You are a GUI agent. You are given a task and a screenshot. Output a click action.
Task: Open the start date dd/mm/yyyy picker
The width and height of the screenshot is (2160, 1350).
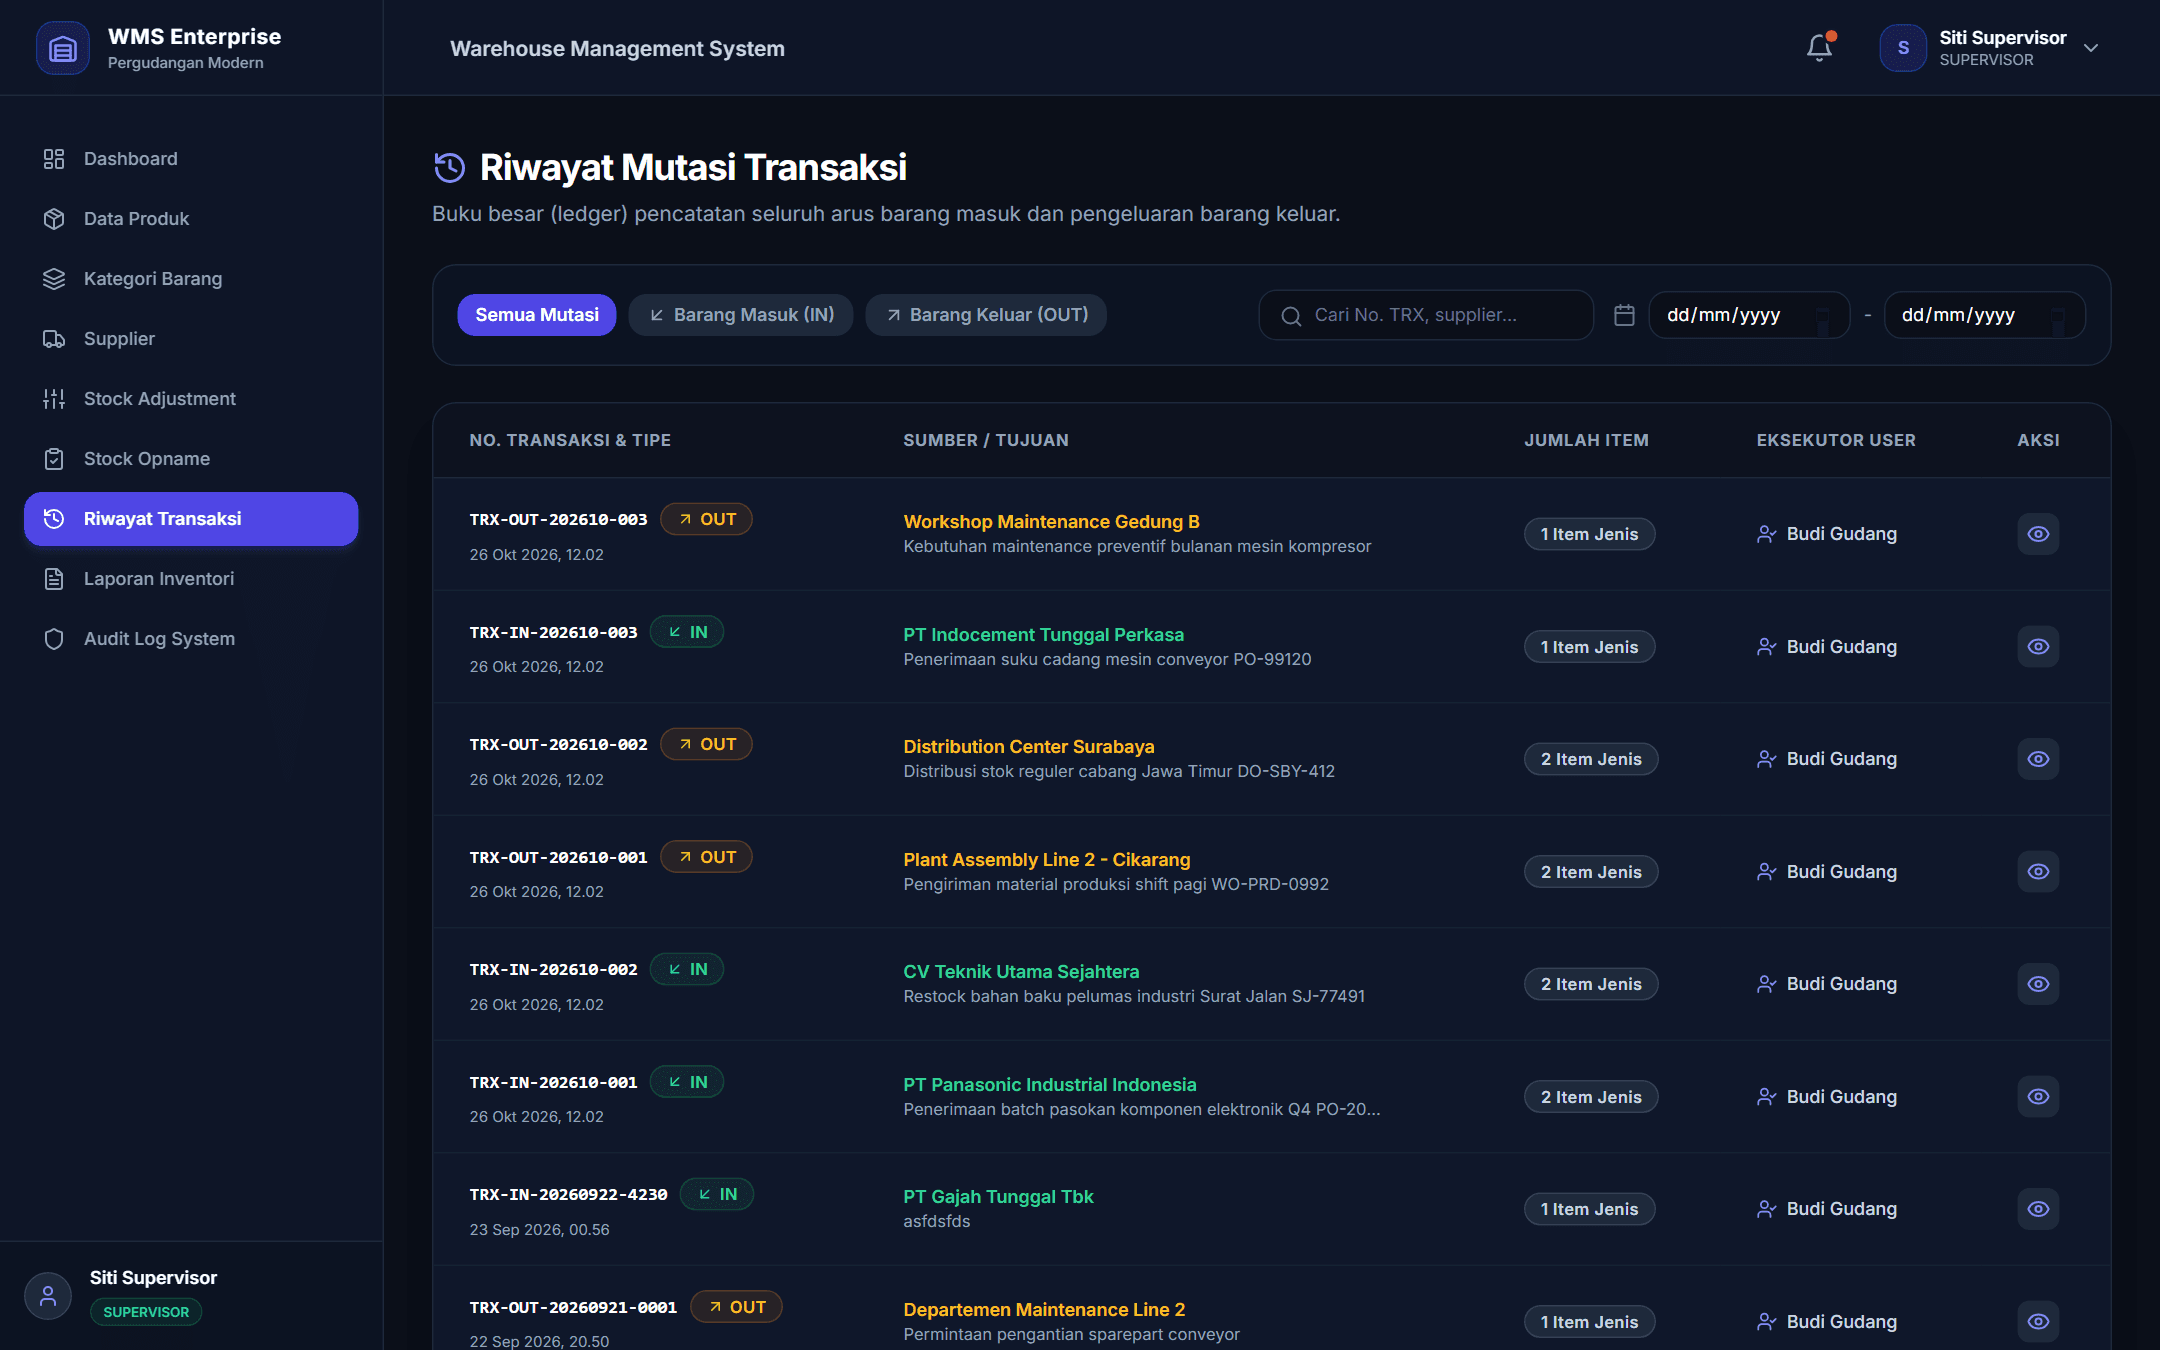pos(1749,315)
